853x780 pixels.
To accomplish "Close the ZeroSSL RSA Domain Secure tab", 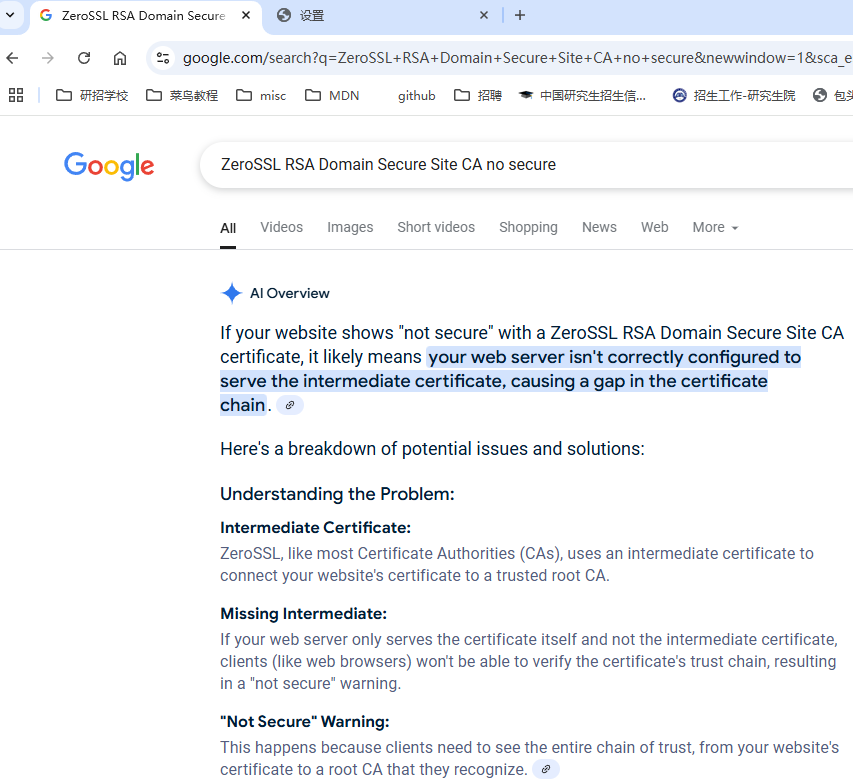I will point(246,15).
